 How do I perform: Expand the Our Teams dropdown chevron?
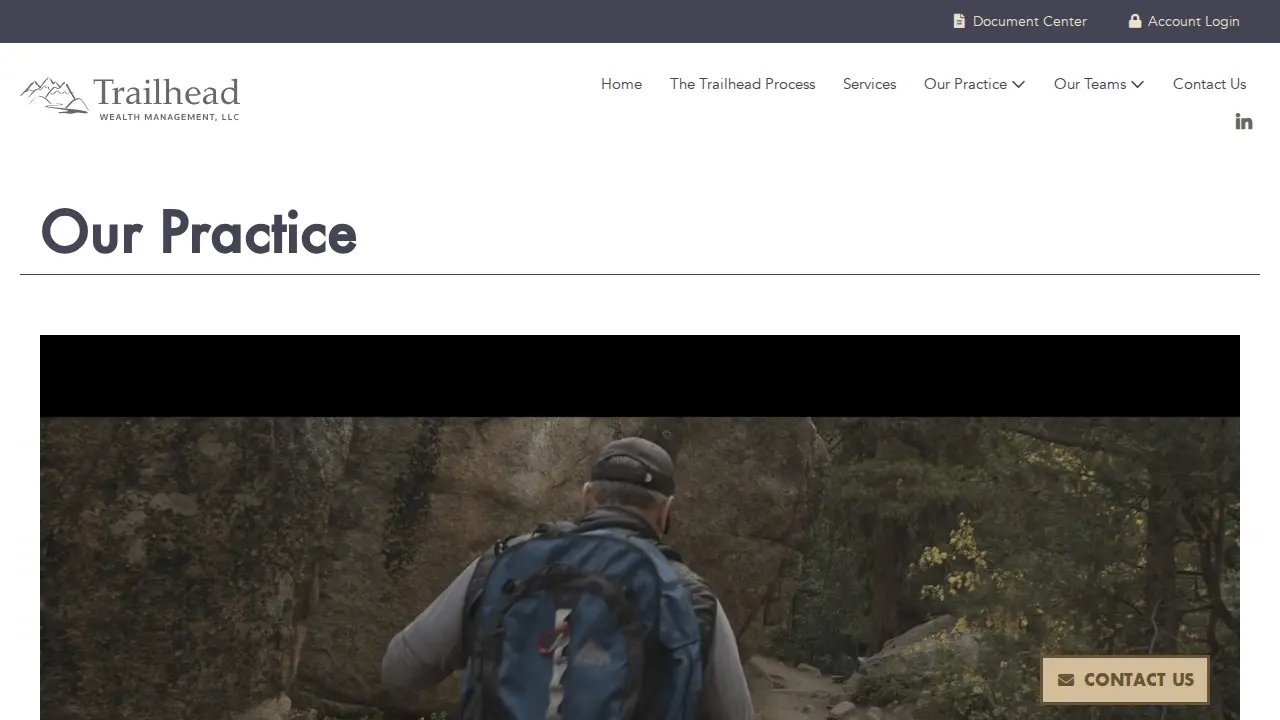click(x=1137, y=84)
